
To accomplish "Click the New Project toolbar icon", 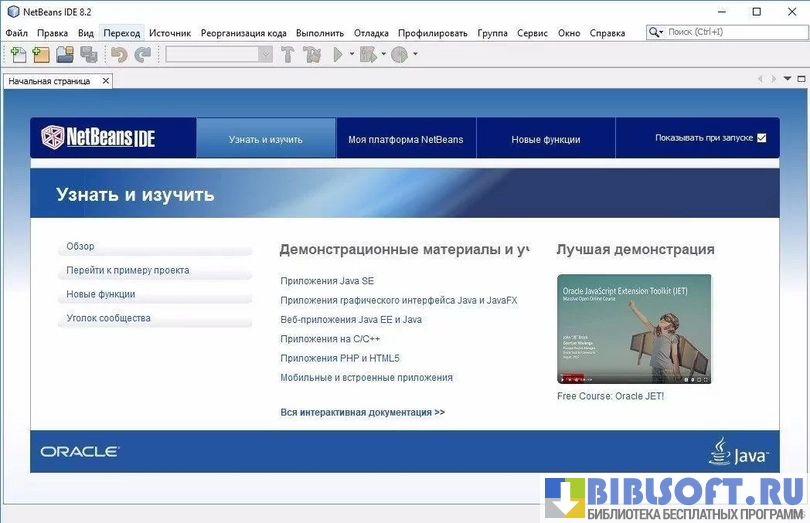I will (41, 55).
